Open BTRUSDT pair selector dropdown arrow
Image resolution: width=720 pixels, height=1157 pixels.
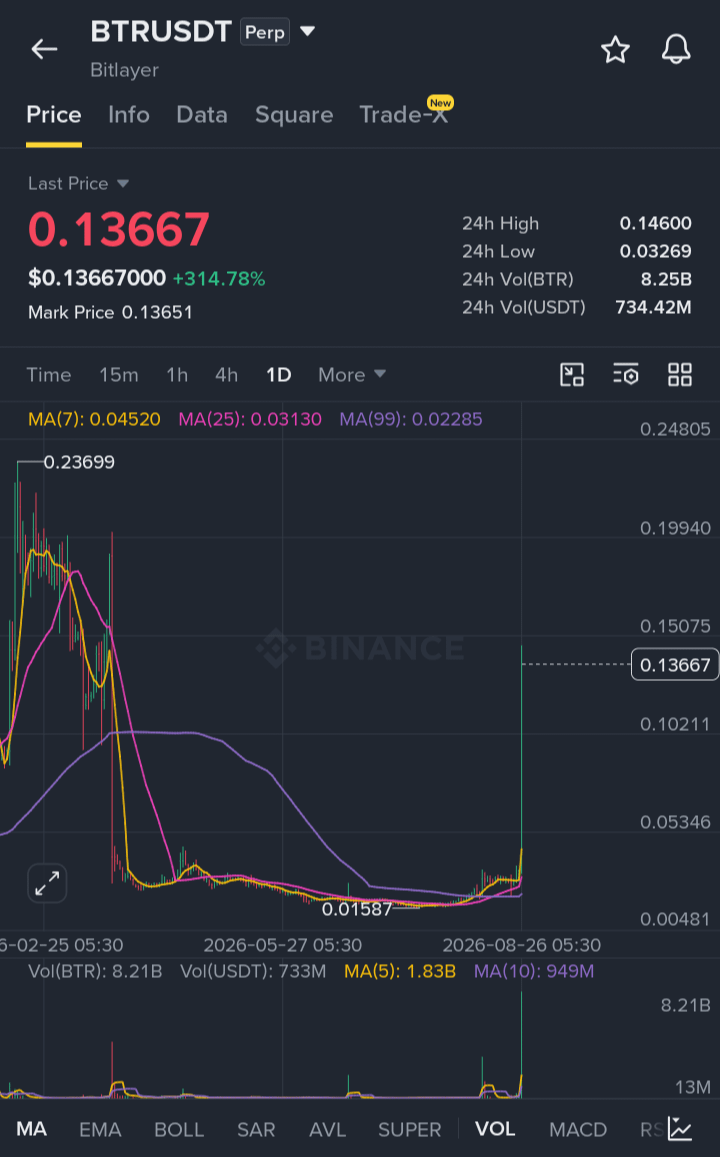coord(308,31)
